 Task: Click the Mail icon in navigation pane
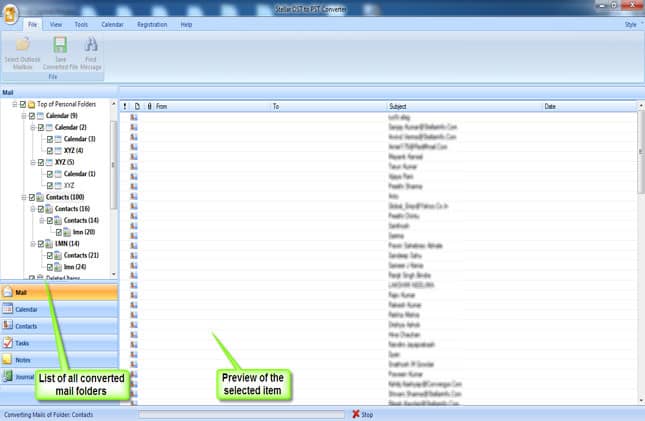point(8,292)
